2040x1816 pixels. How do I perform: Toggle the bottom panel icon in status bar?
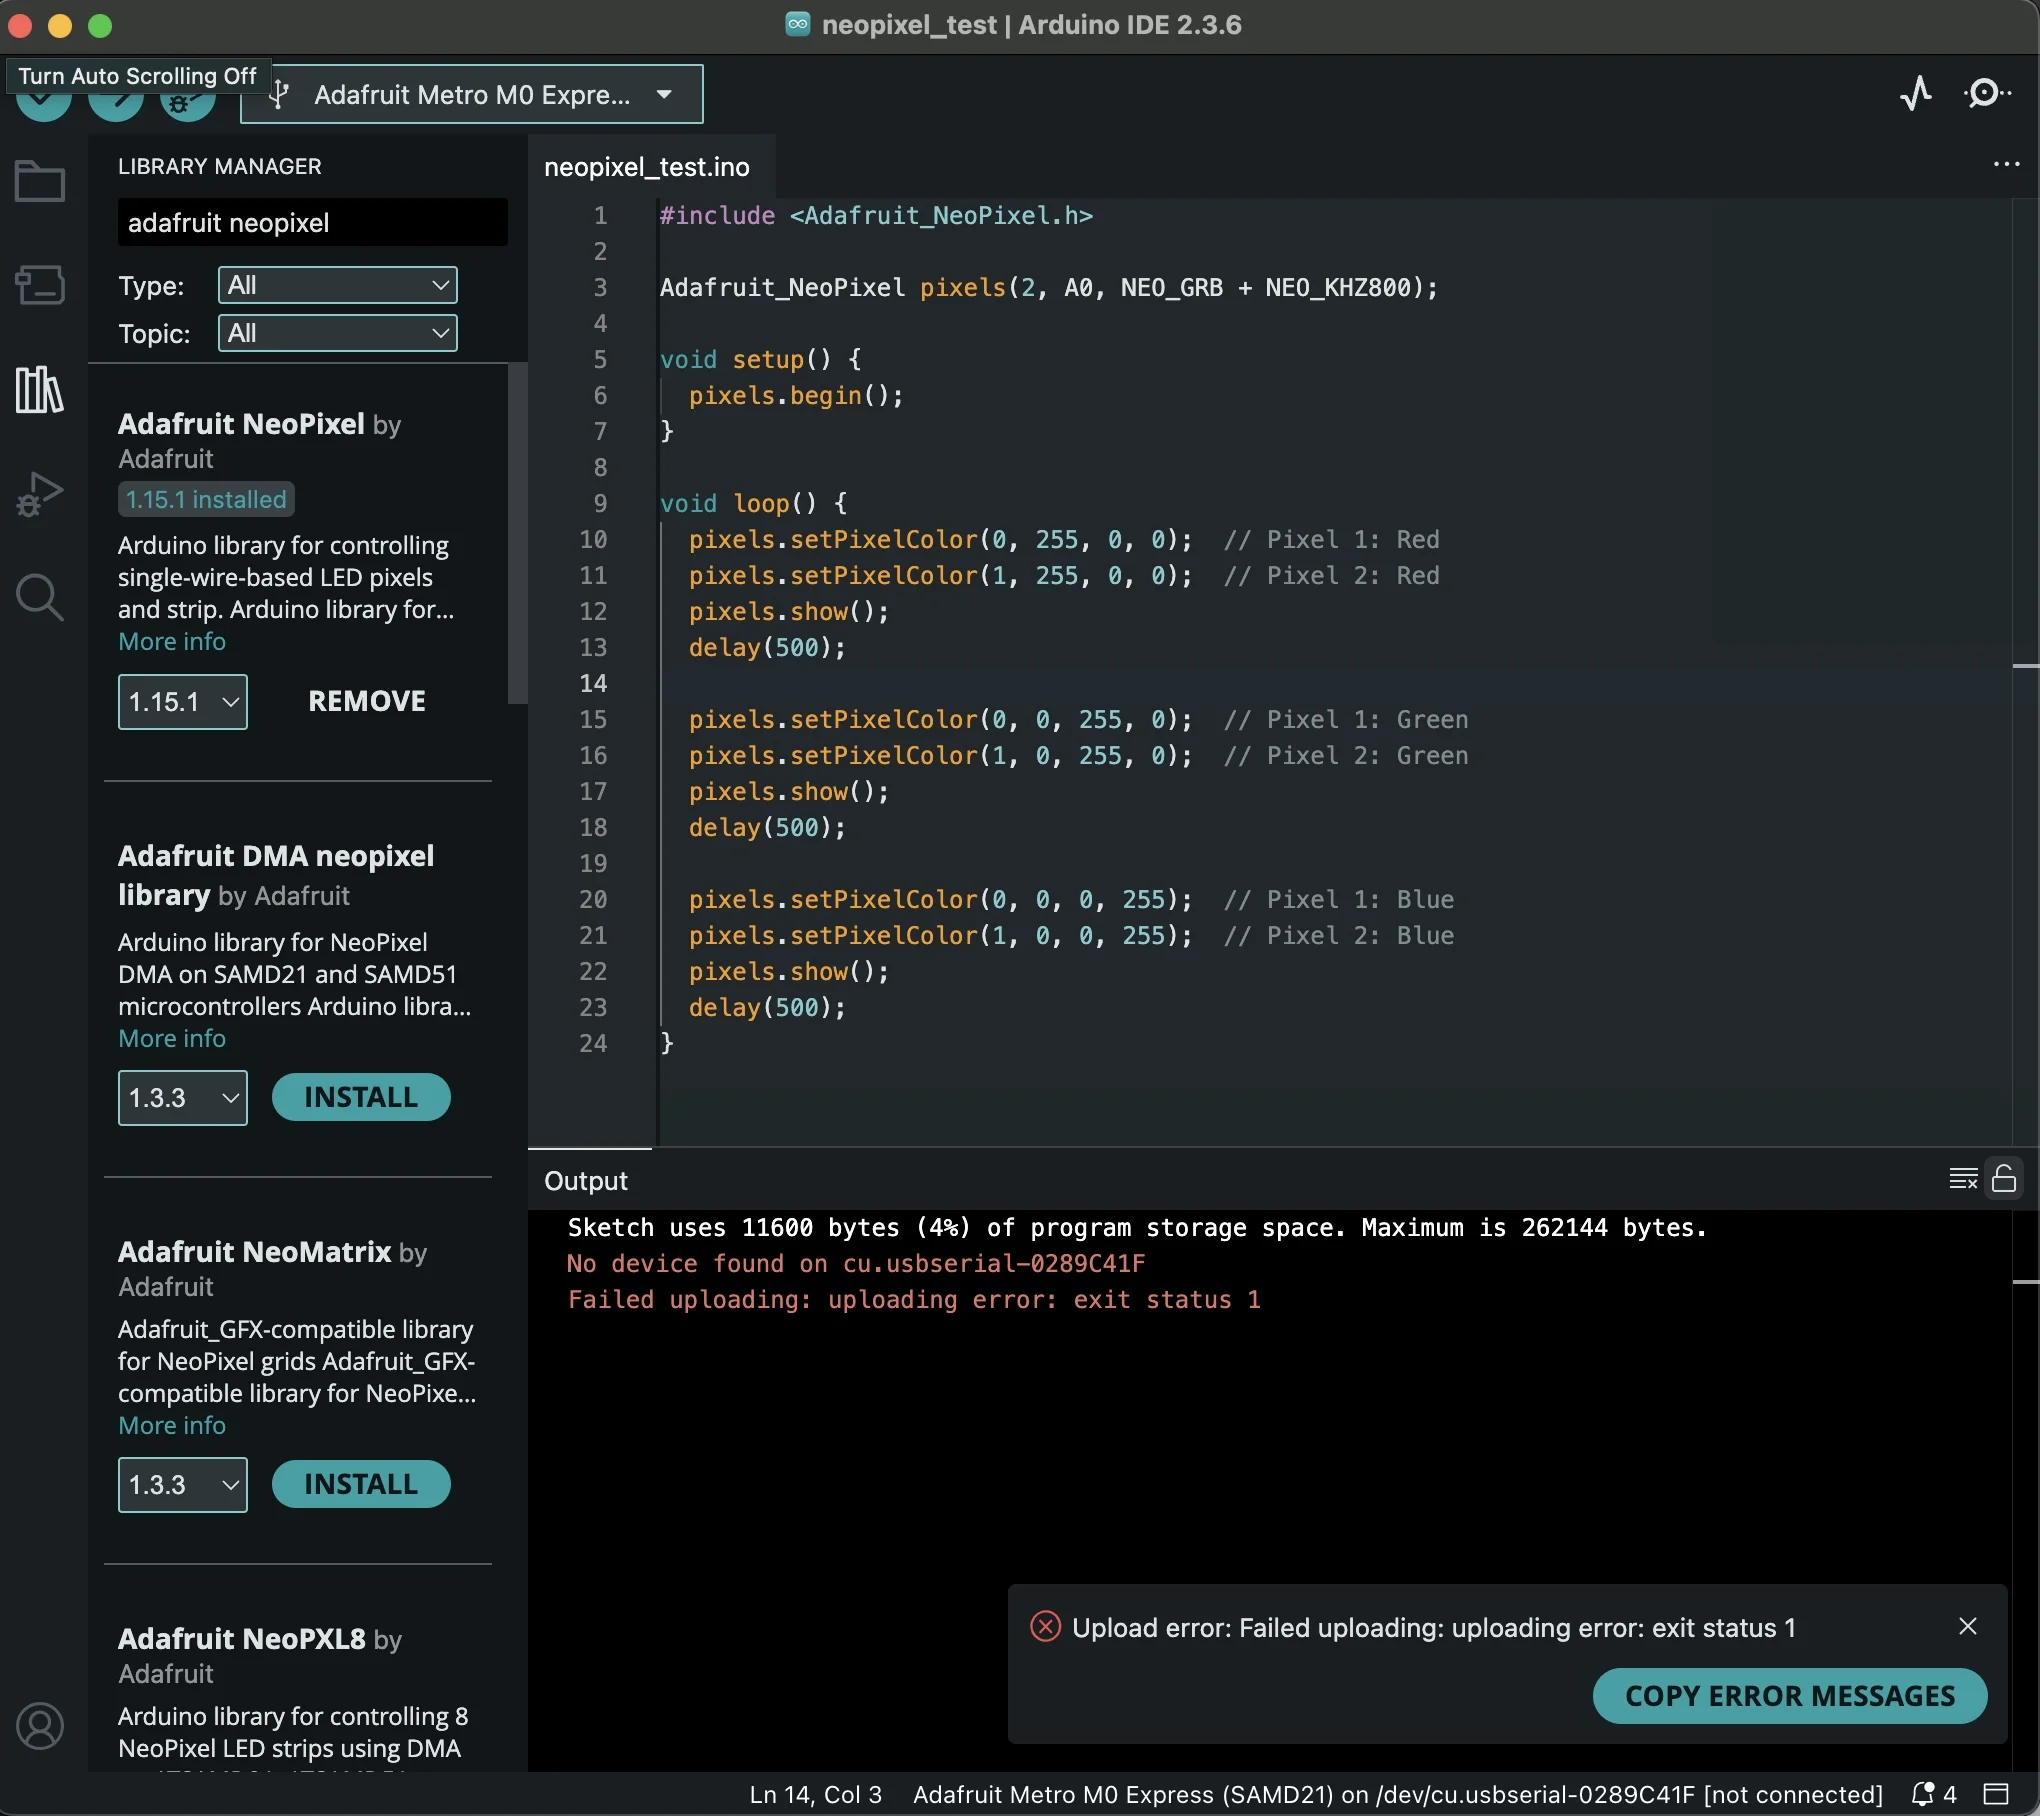1996,1794
